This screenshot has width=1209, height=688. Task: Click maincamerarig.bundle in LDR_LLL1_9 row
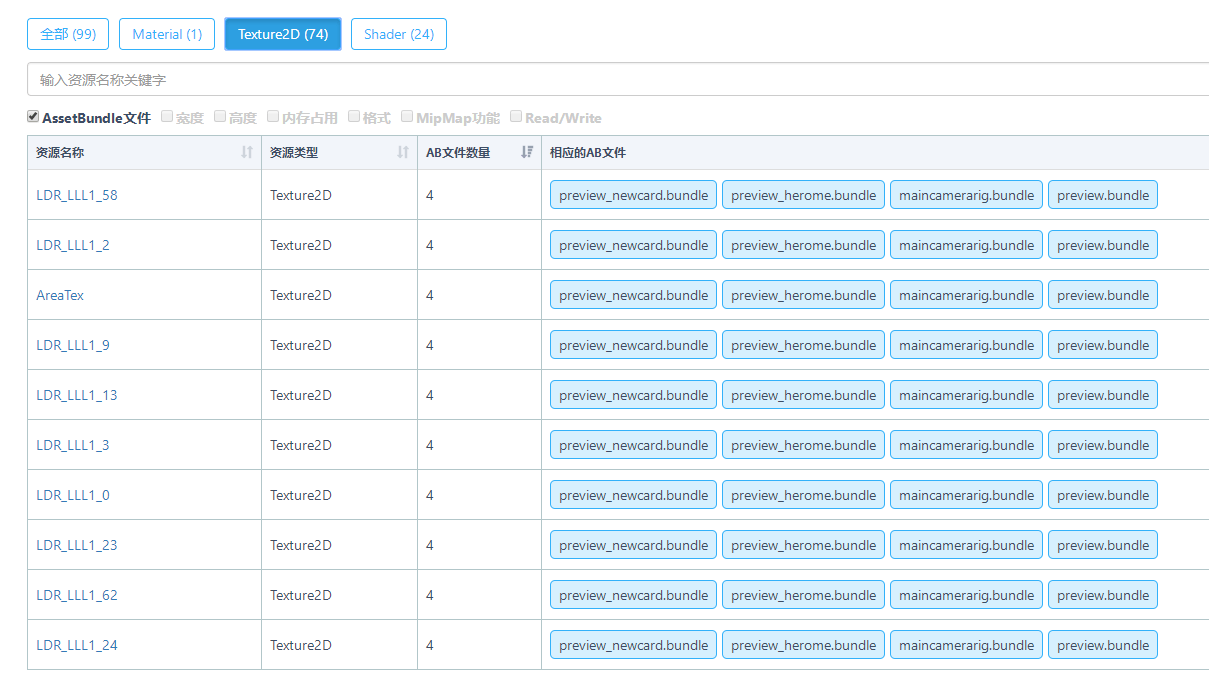(966, 345)
